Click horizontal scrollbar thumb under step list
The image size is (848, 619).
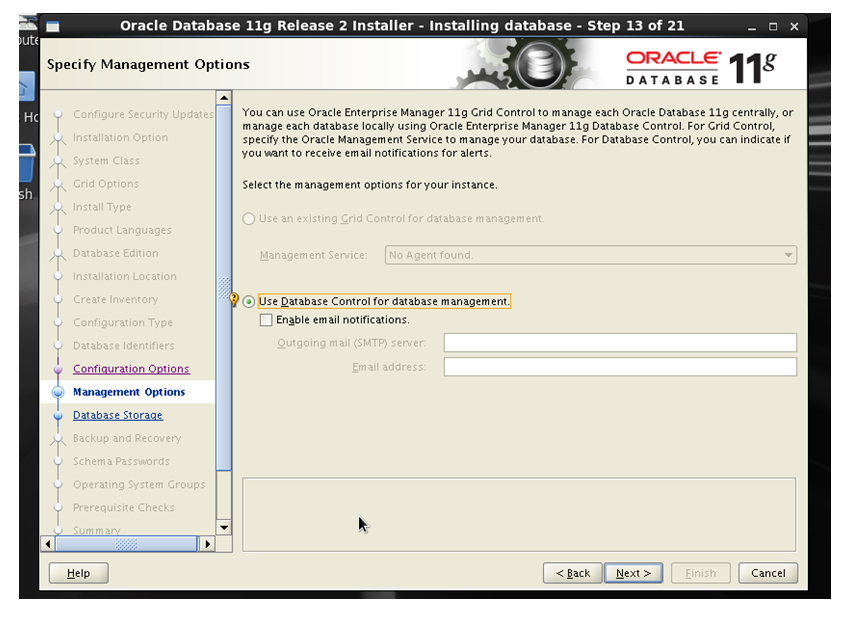127,544
